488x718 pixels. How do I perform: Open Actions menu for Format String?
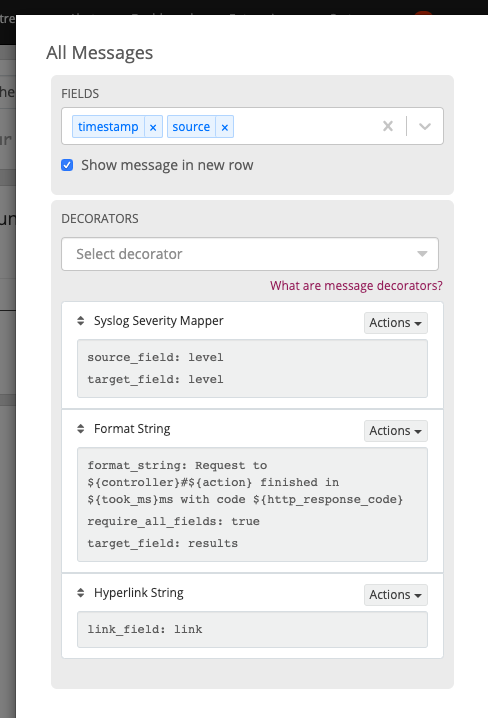396,431
